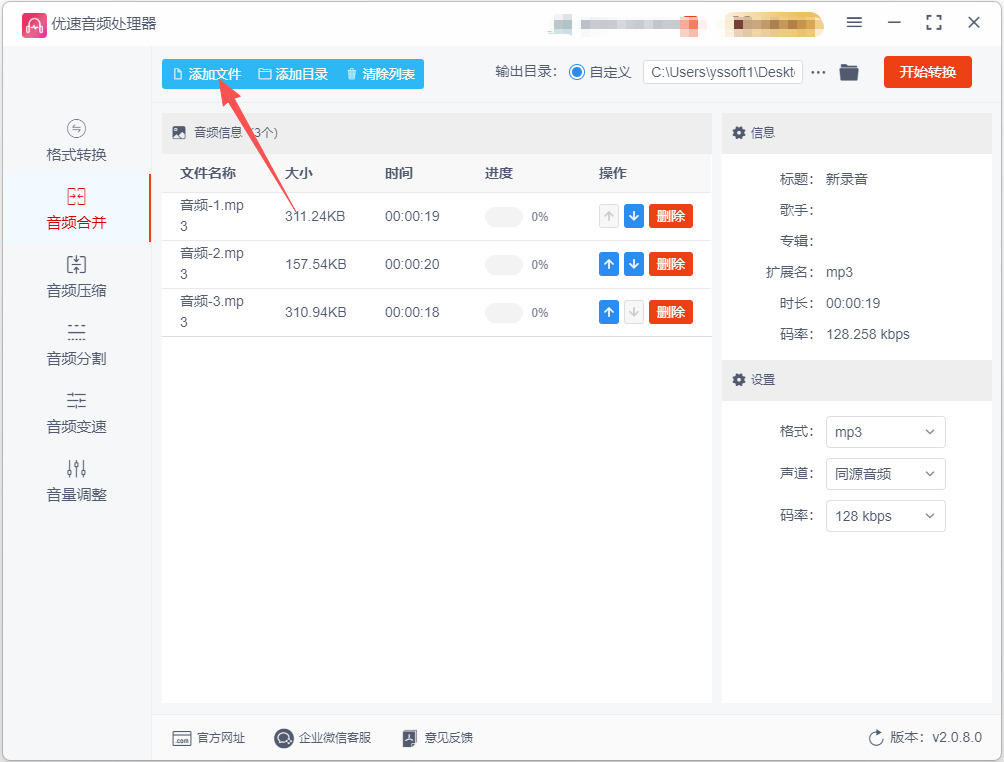Switch to 音频变速 speed change tool
Screen dimensions: 1004x762
coord(76,412)
